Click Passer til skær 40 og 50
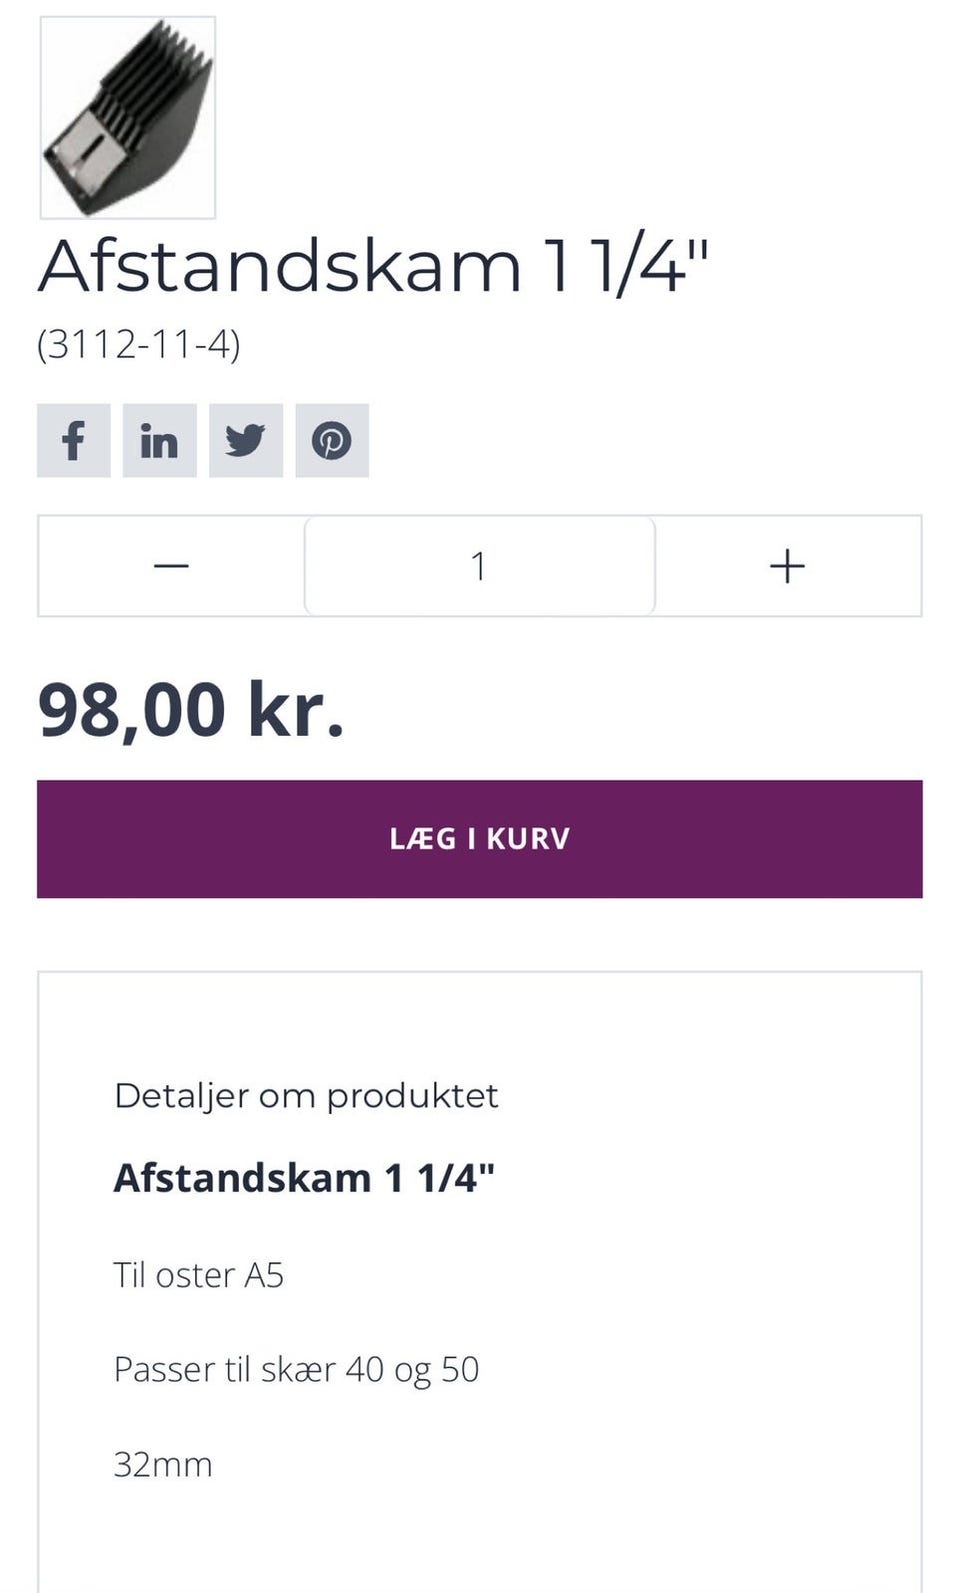The image size is (960, 1593). (x=296, y=1369)
